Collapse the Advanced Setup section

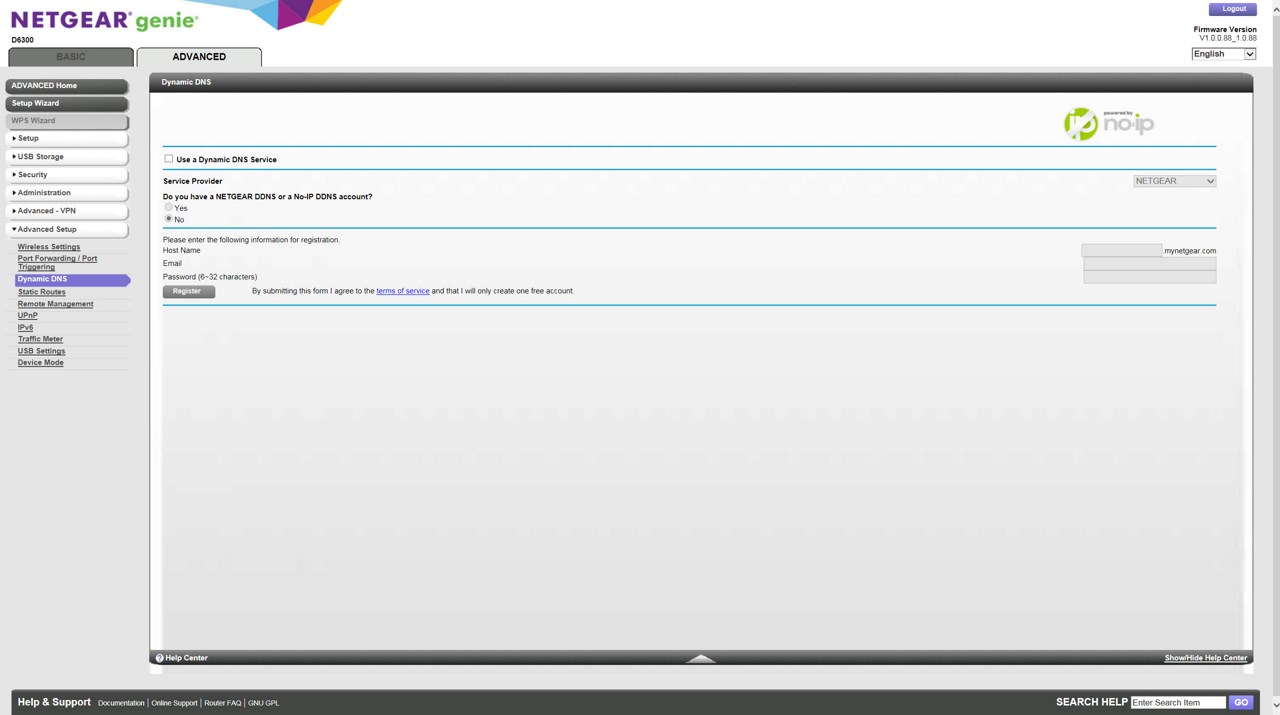pyautogui.click(x=67, y=229)
